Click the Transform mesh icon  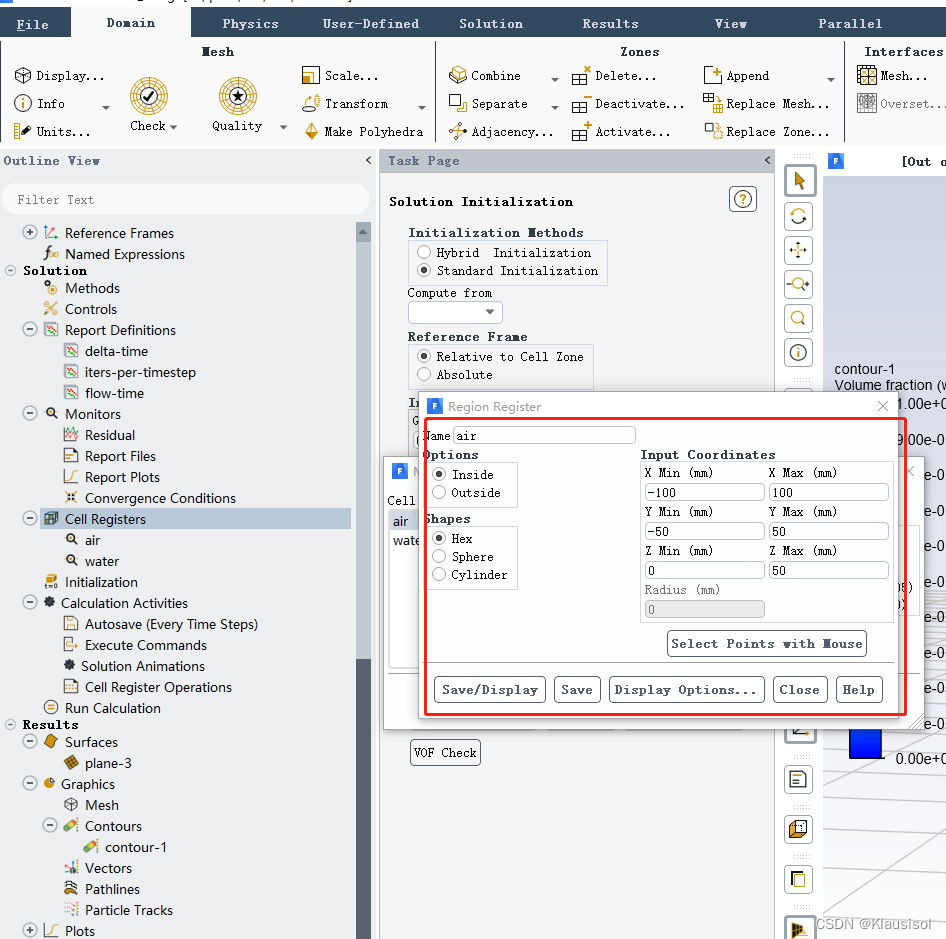[311, 104]
